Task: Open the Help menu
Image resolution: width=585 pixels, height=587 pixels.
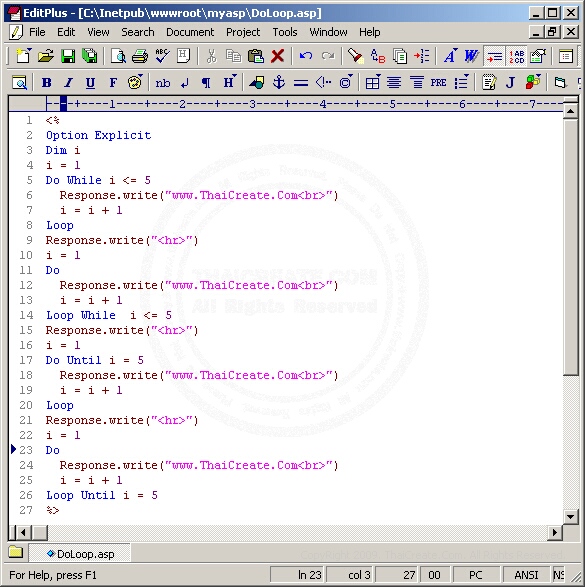Action: tap(369, 32)
